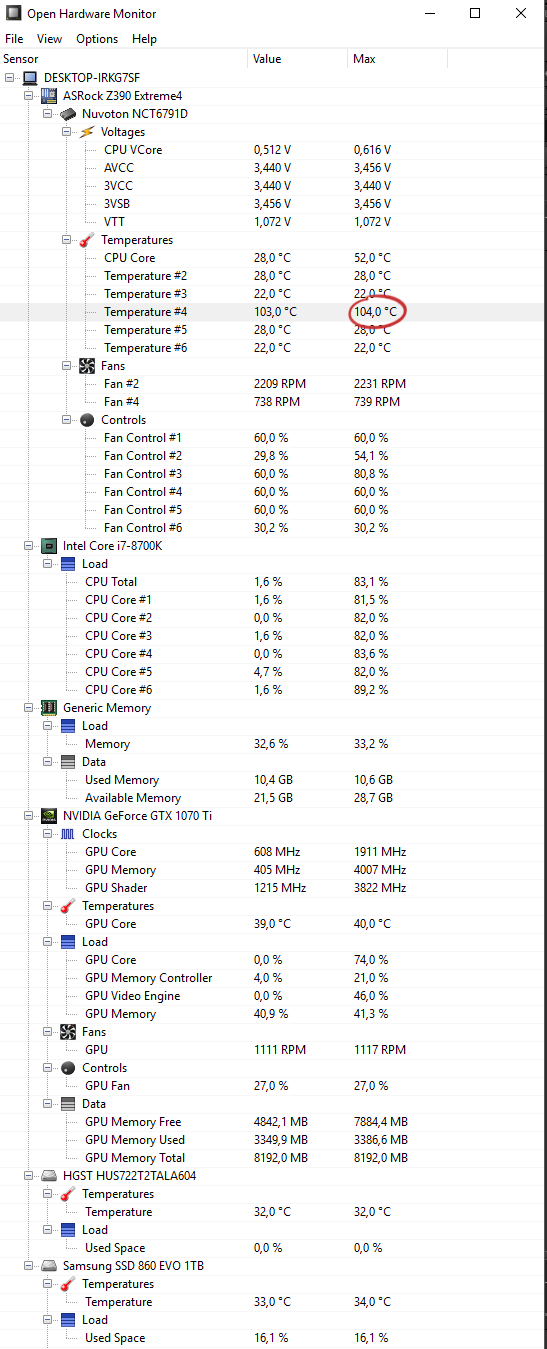The image size is (547, 1349).
Task: Open the Options menu
Action: click(97, 39)
